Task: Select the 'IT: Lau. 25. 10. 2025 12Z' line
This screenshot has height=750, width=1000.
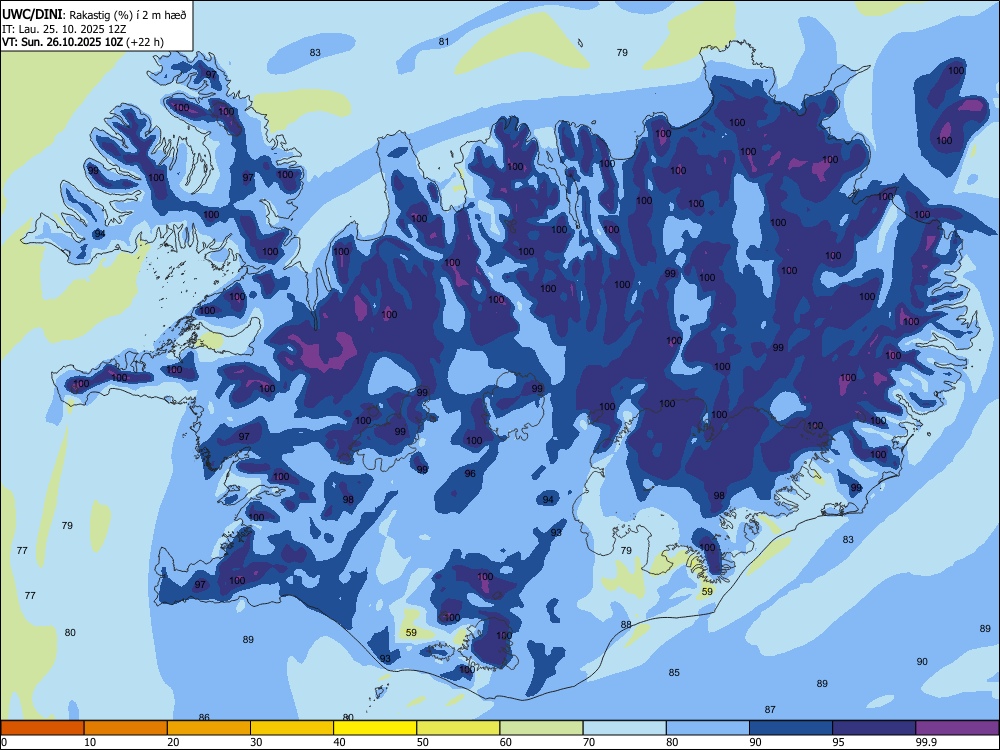Action: click(64, 29)
